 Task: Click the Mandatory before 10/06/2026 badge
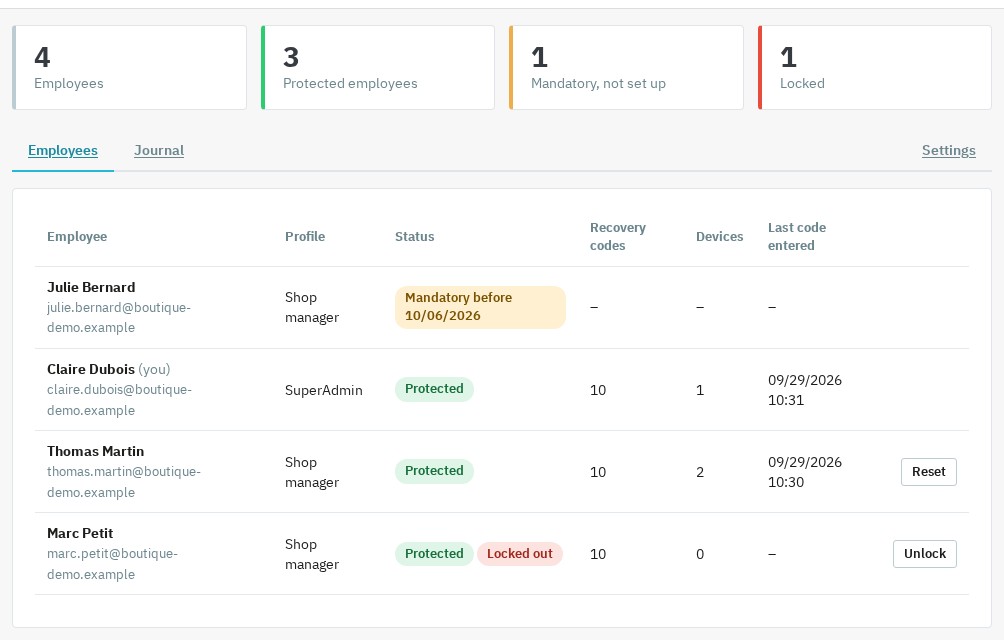[480, 307]
